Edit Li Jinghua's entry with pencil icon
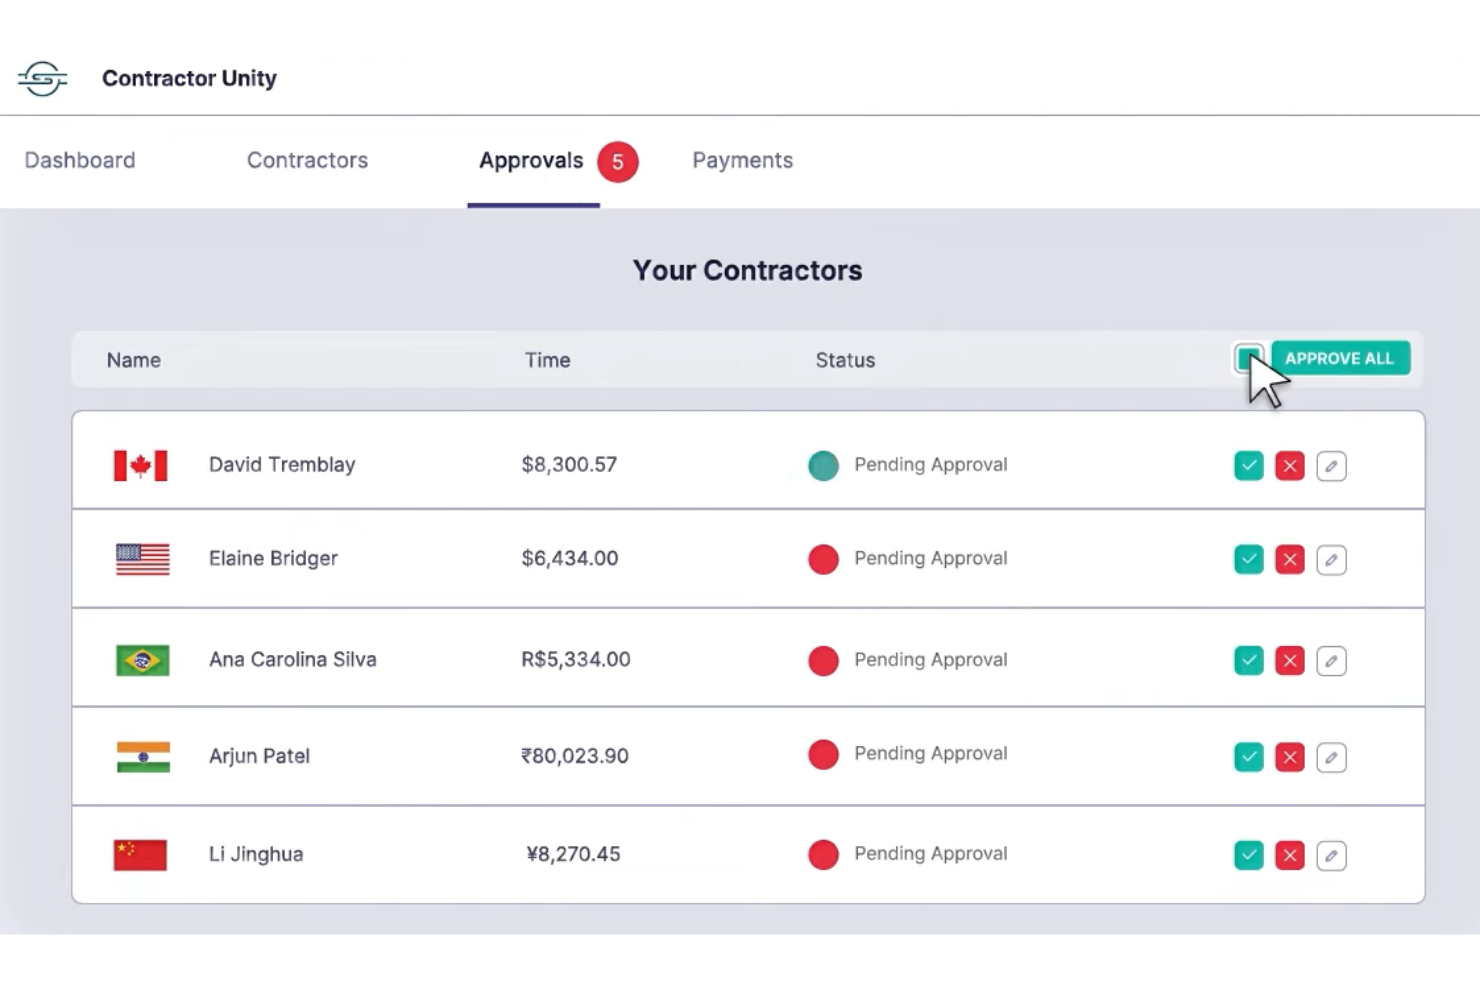 click(x=1331, y=855)
